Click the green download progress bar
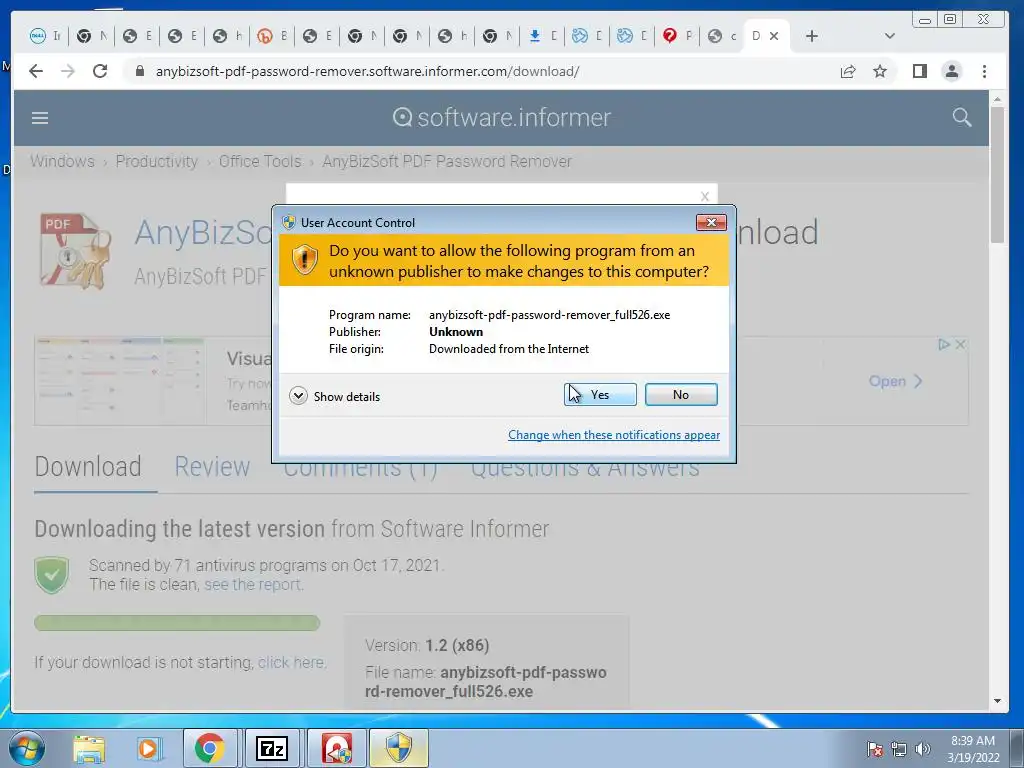 pos(177,623)
